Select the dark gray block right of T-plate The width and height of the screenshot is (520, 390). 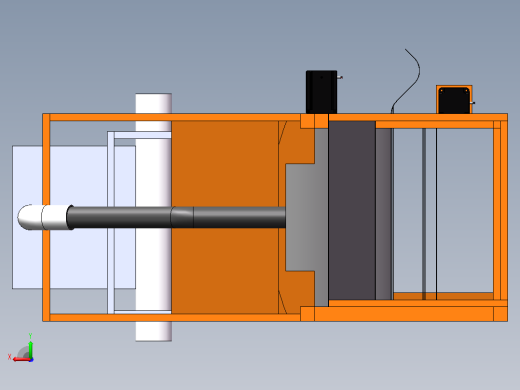pos(352,210)
